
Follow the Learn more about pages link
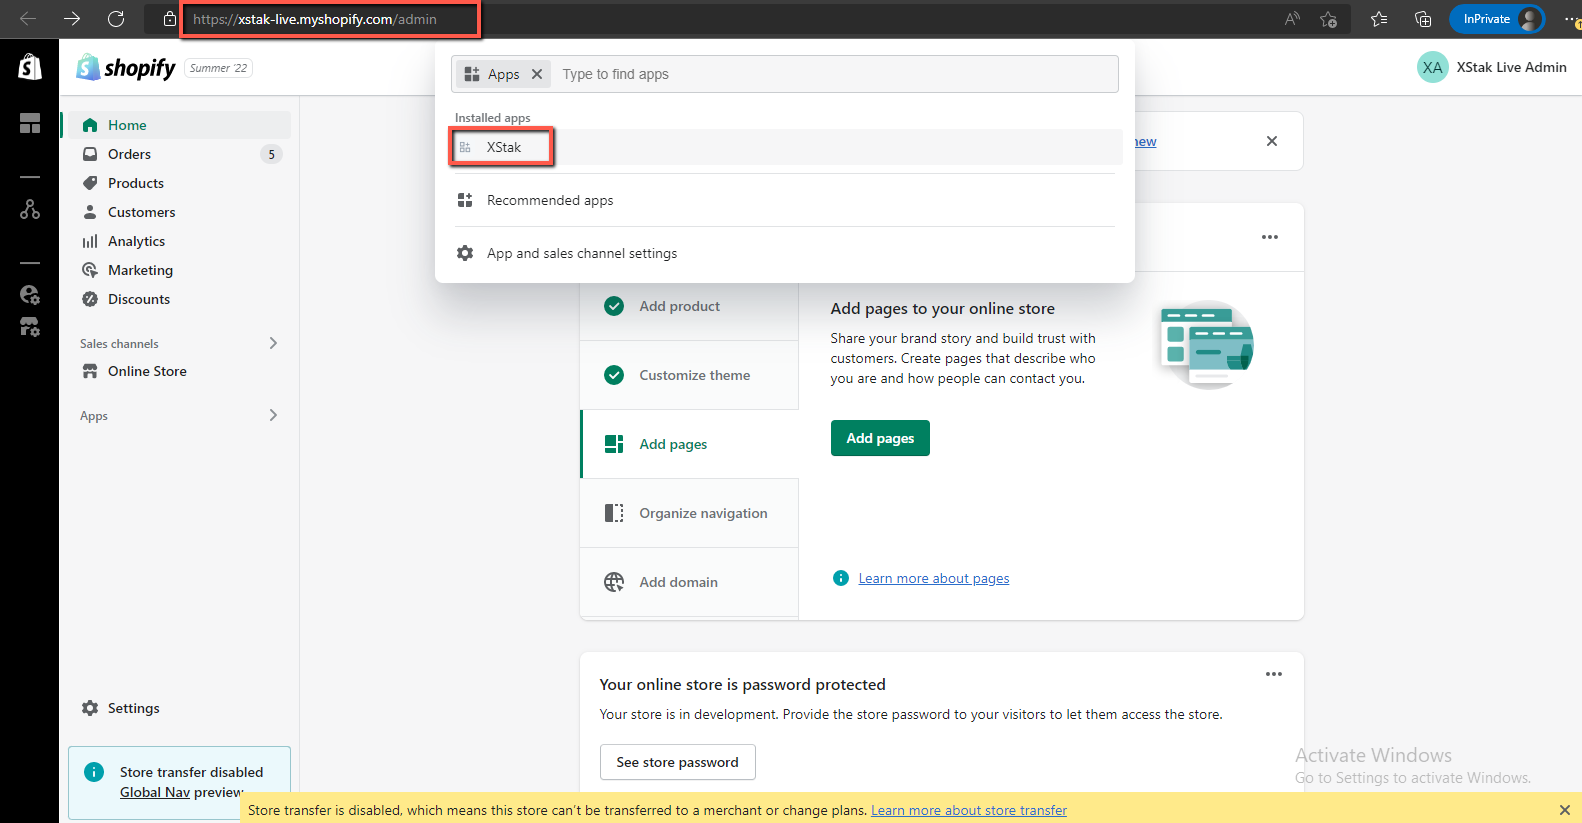[933, 578]
